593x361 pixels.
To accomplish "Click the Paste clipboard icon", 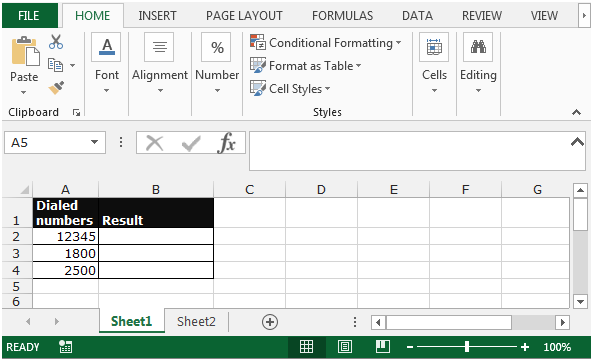I will point(25,51).
